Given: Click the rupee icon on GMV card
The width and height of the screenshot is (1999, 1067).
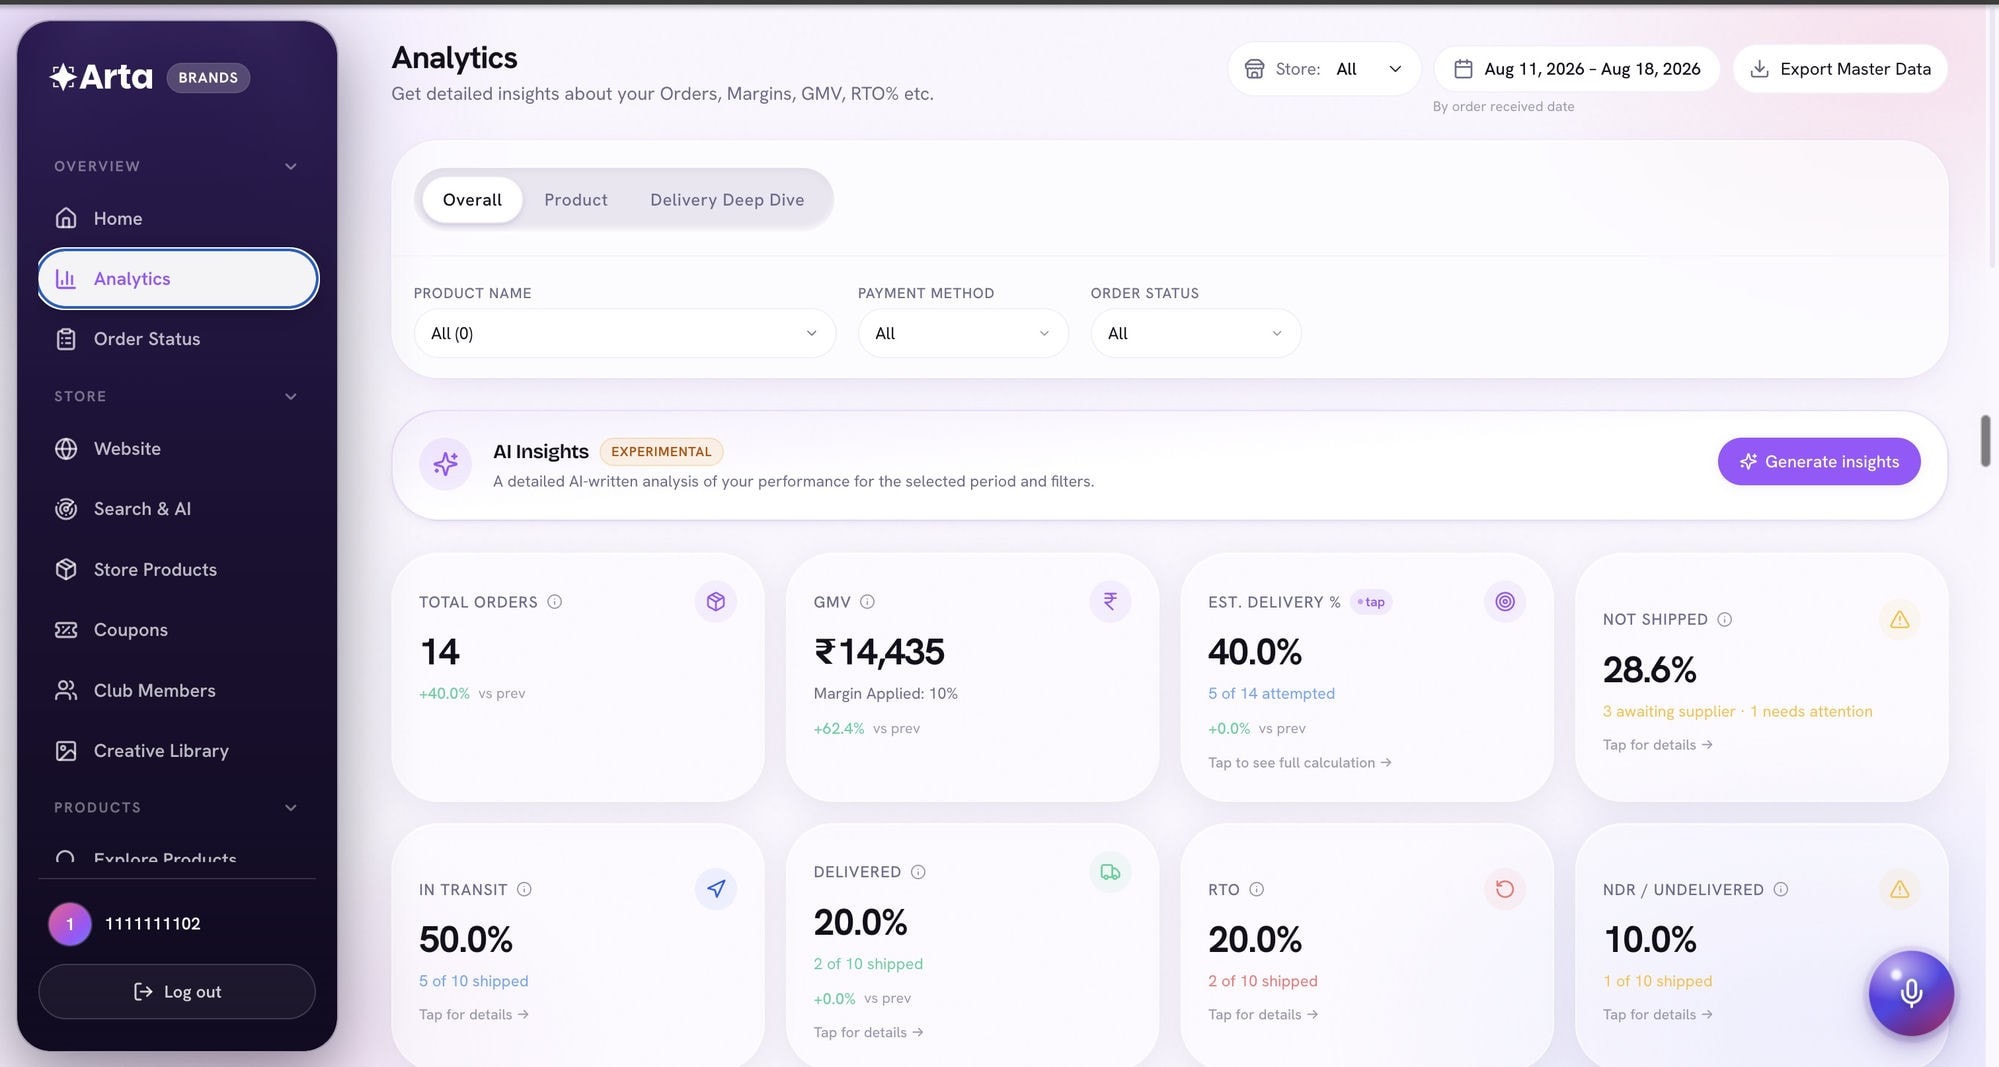Looking at the screenshot, I should (x=1110, y=601).
